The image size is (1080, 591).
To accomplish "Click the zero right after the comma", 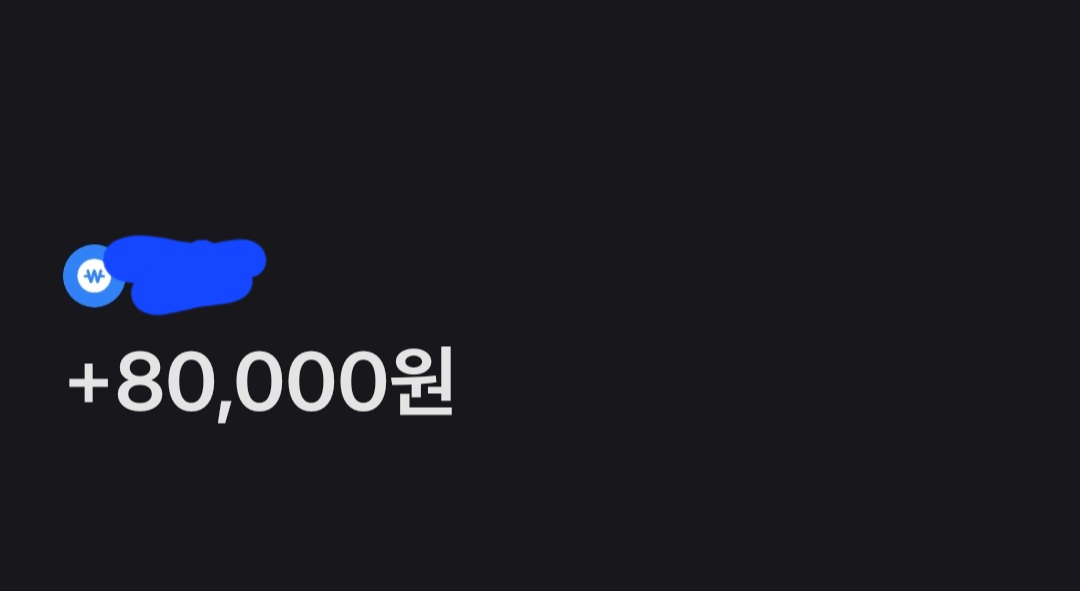I will point(258,382).
